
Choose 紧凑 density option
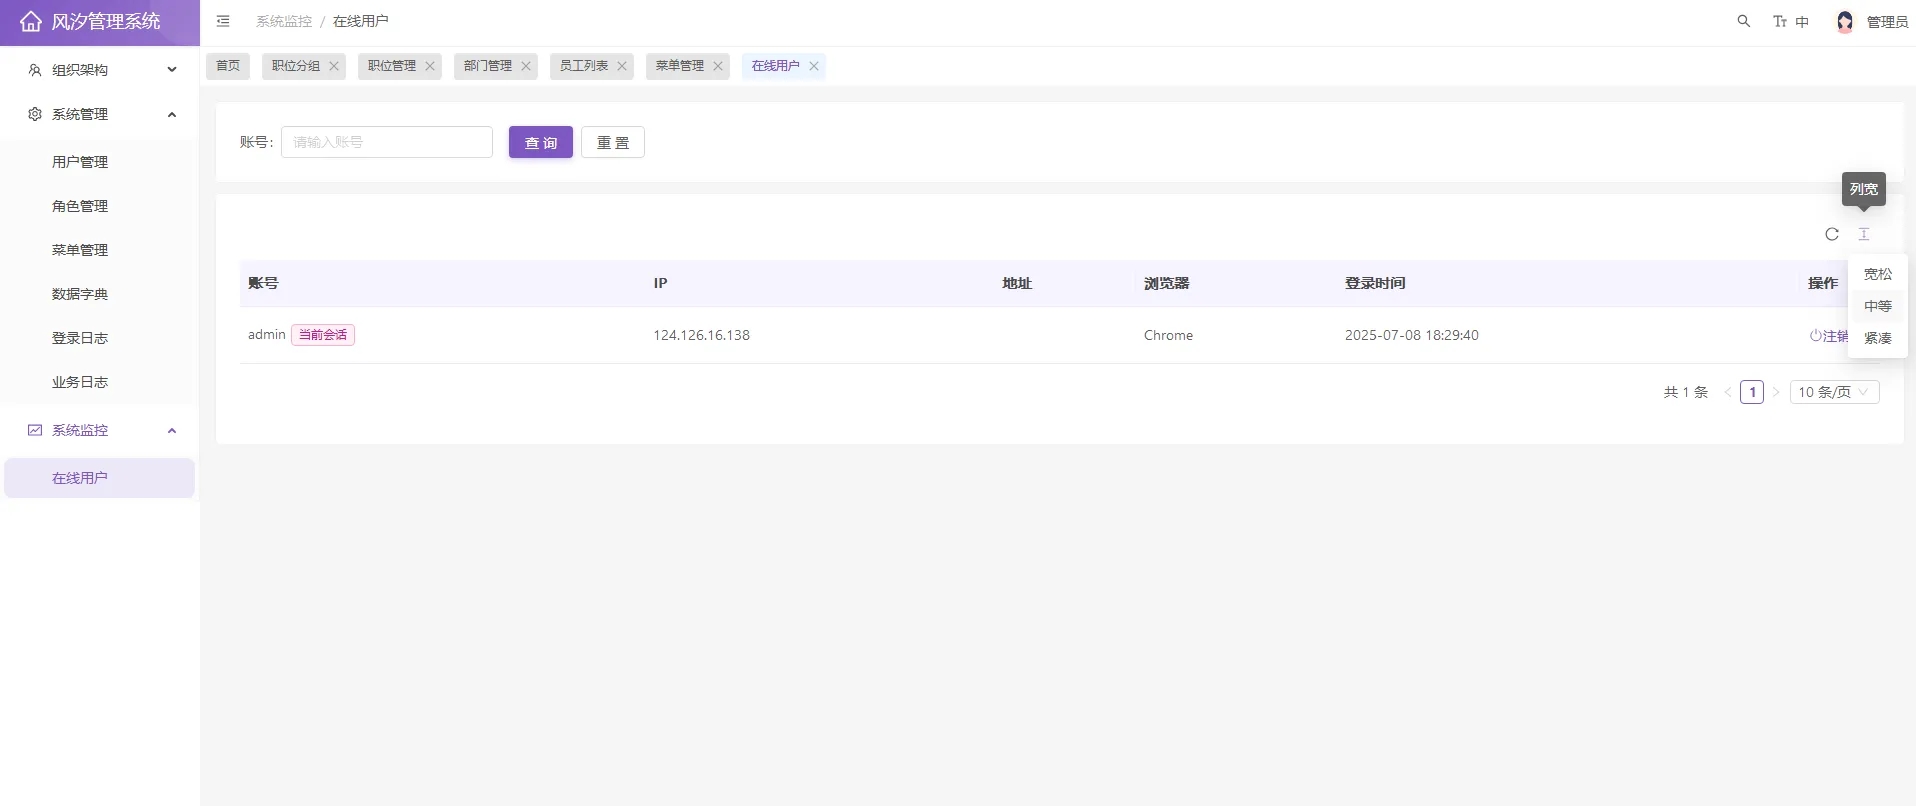[x=1877, y=338]
